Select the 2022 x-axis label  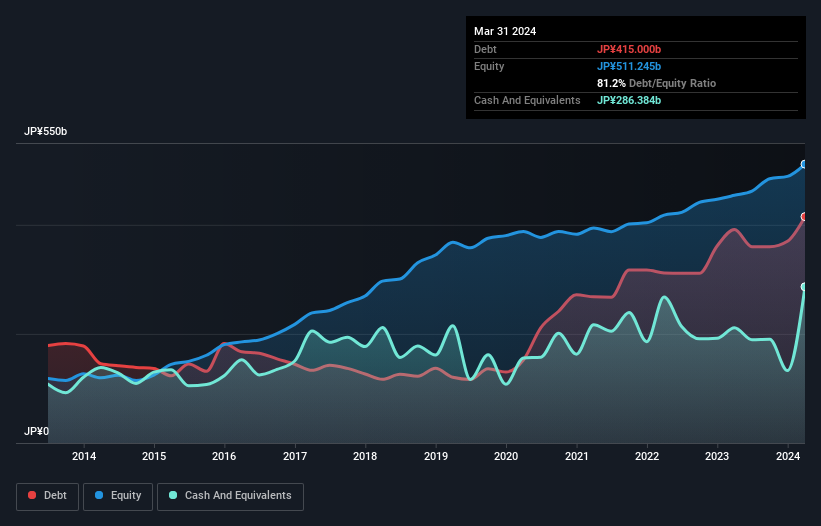(648, 457)
